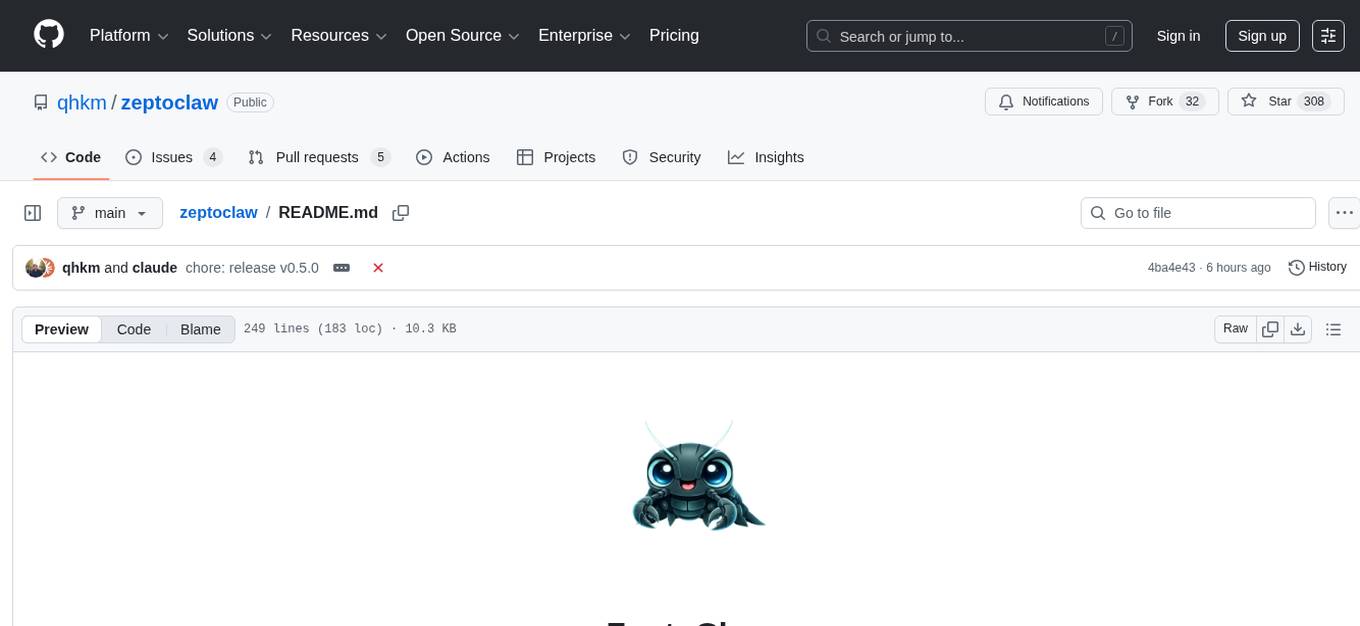Viewport: 1360px width, 626px height.
Task: Expand the Resources navigation dropdown
Action: (x=338, y=35)
